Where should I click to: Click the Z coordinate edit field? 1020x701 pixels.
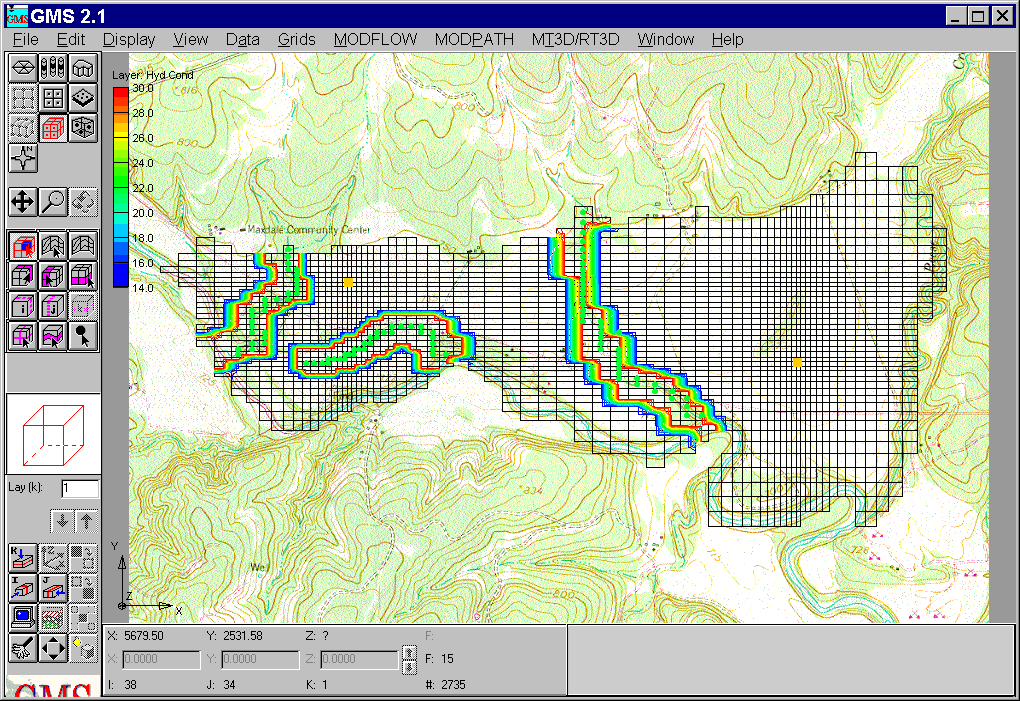[x=360, y=659]
